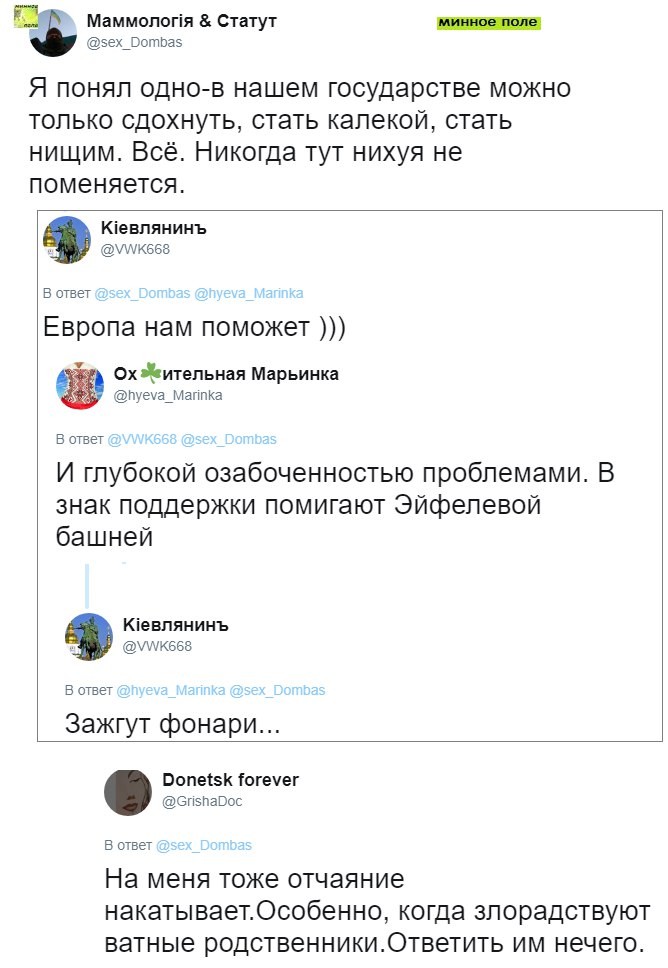Click the @hyeva_Marinka mention above "Зажгут фонари"
This screenshot has width=668, height=968.
(171, 690)
